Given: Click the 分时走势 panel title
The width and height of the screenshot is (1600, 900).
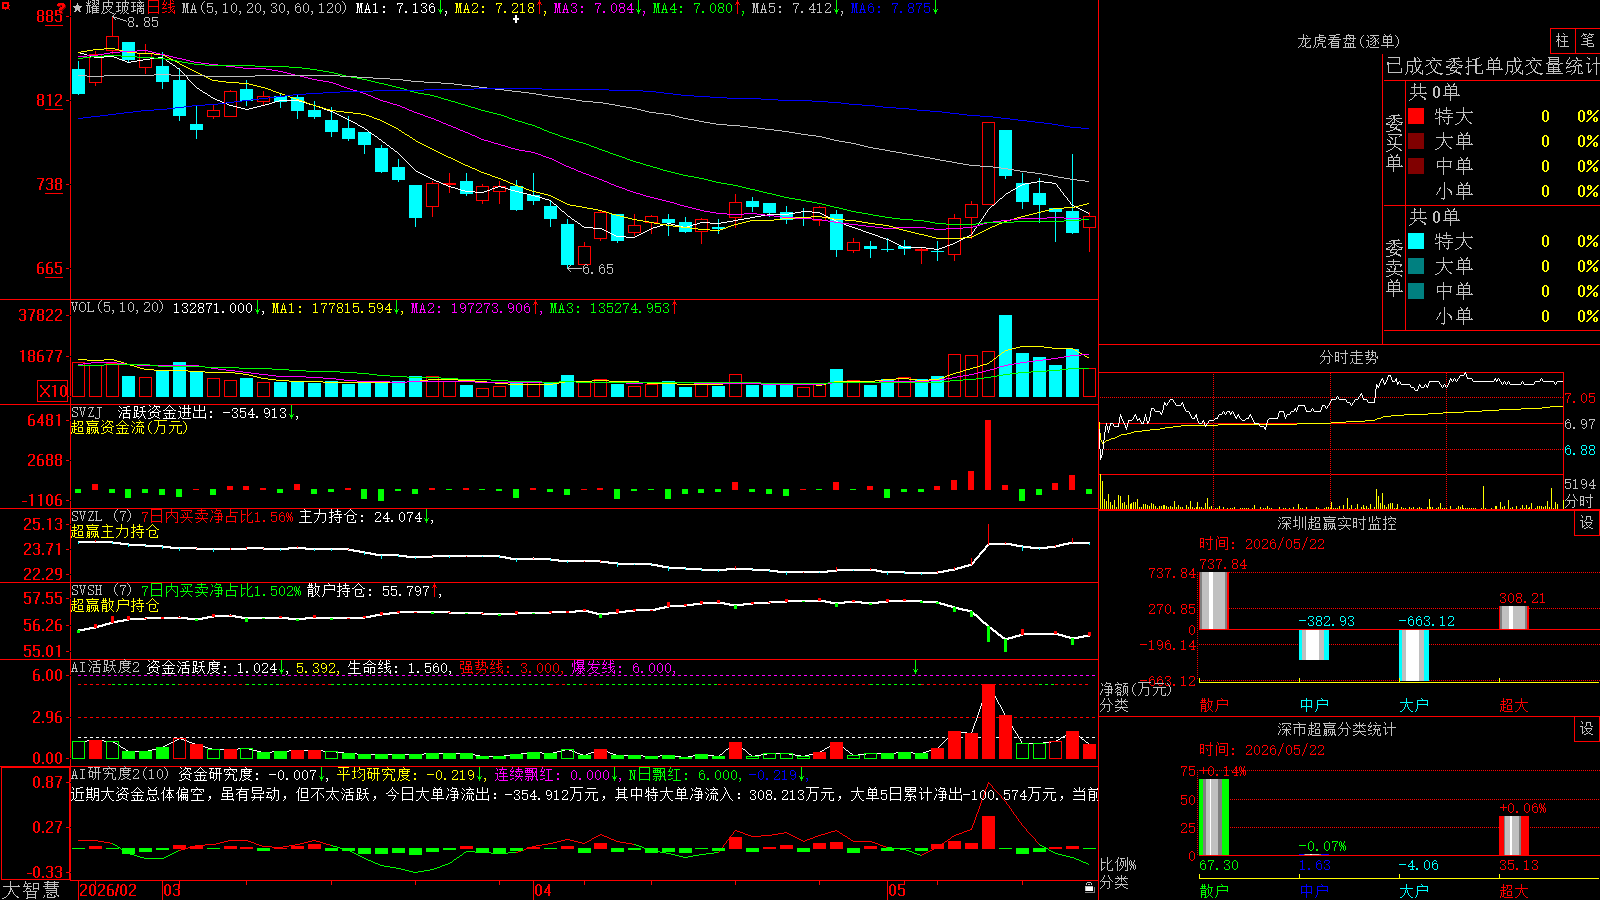Looking at the screenshot, I should 1348,357.
